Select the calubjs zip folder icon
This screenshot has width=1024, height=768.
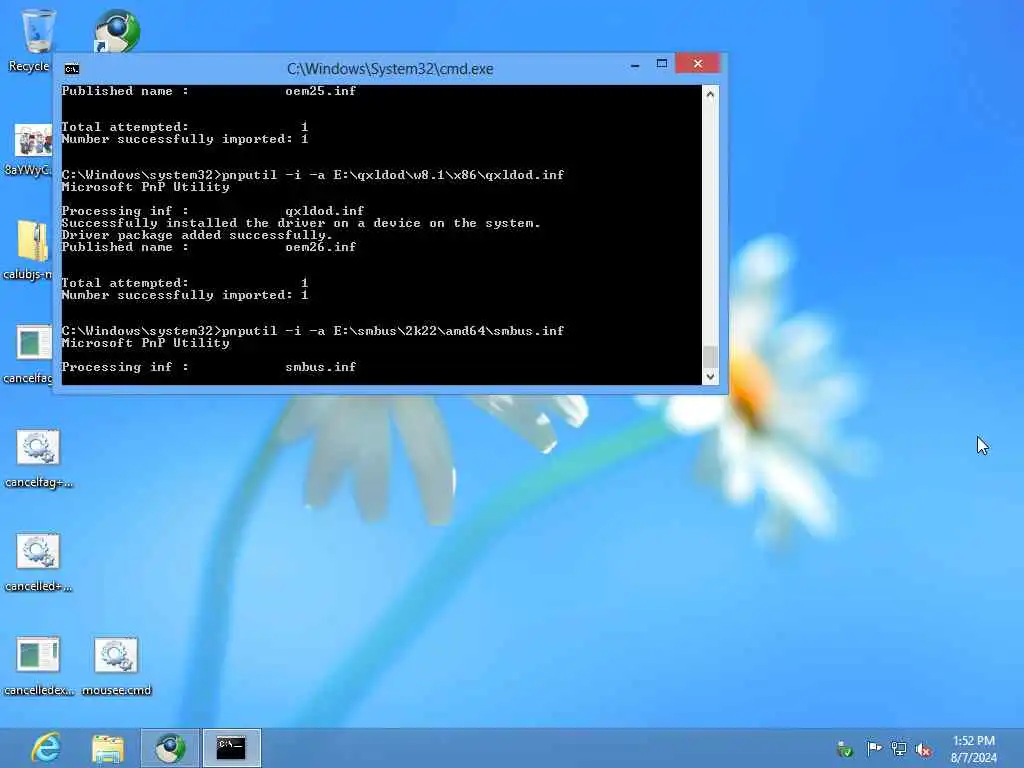coord(33,241)
